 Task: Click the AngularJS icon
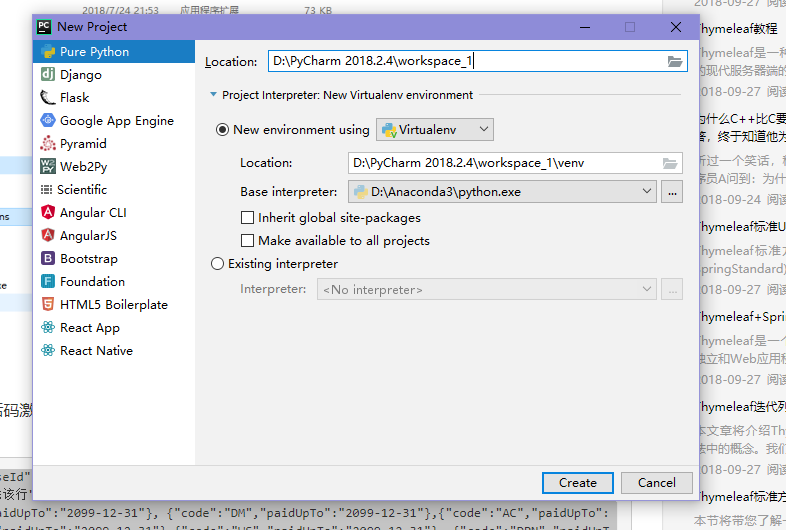click(48, 235)
